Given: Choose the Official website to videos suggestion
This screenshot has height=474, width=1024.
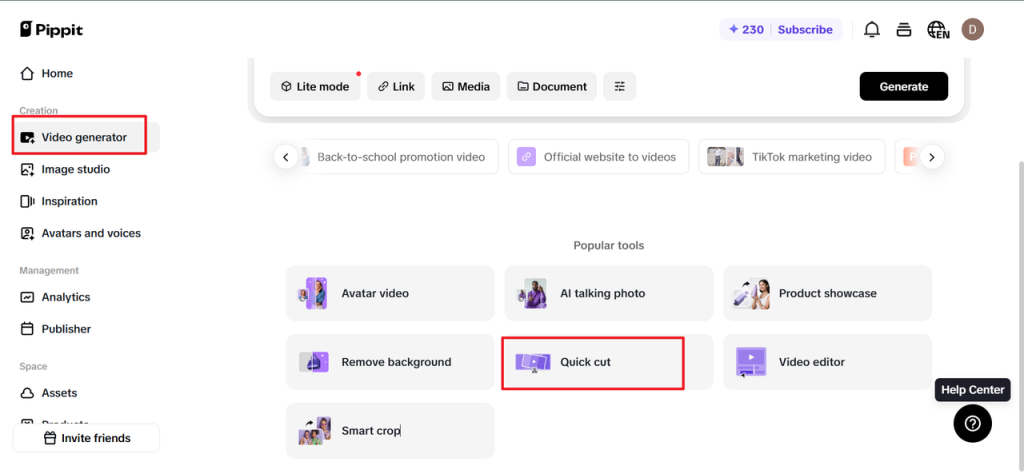Looking at the screenshot, I should click(598, 157).
